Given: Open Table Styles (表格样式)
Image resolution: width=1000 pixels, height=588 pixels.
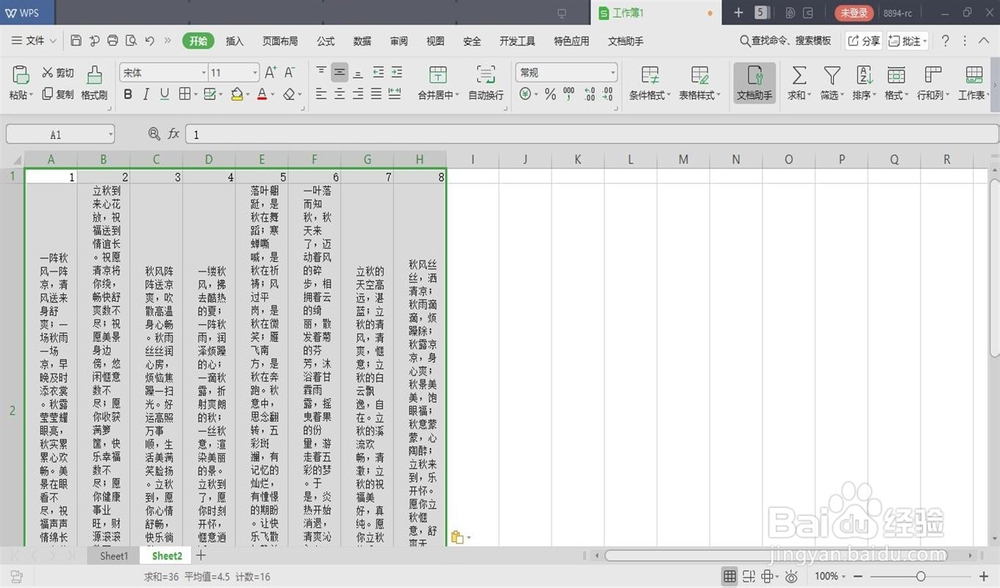Looking at the screenshot, I should tap(699, 82).
